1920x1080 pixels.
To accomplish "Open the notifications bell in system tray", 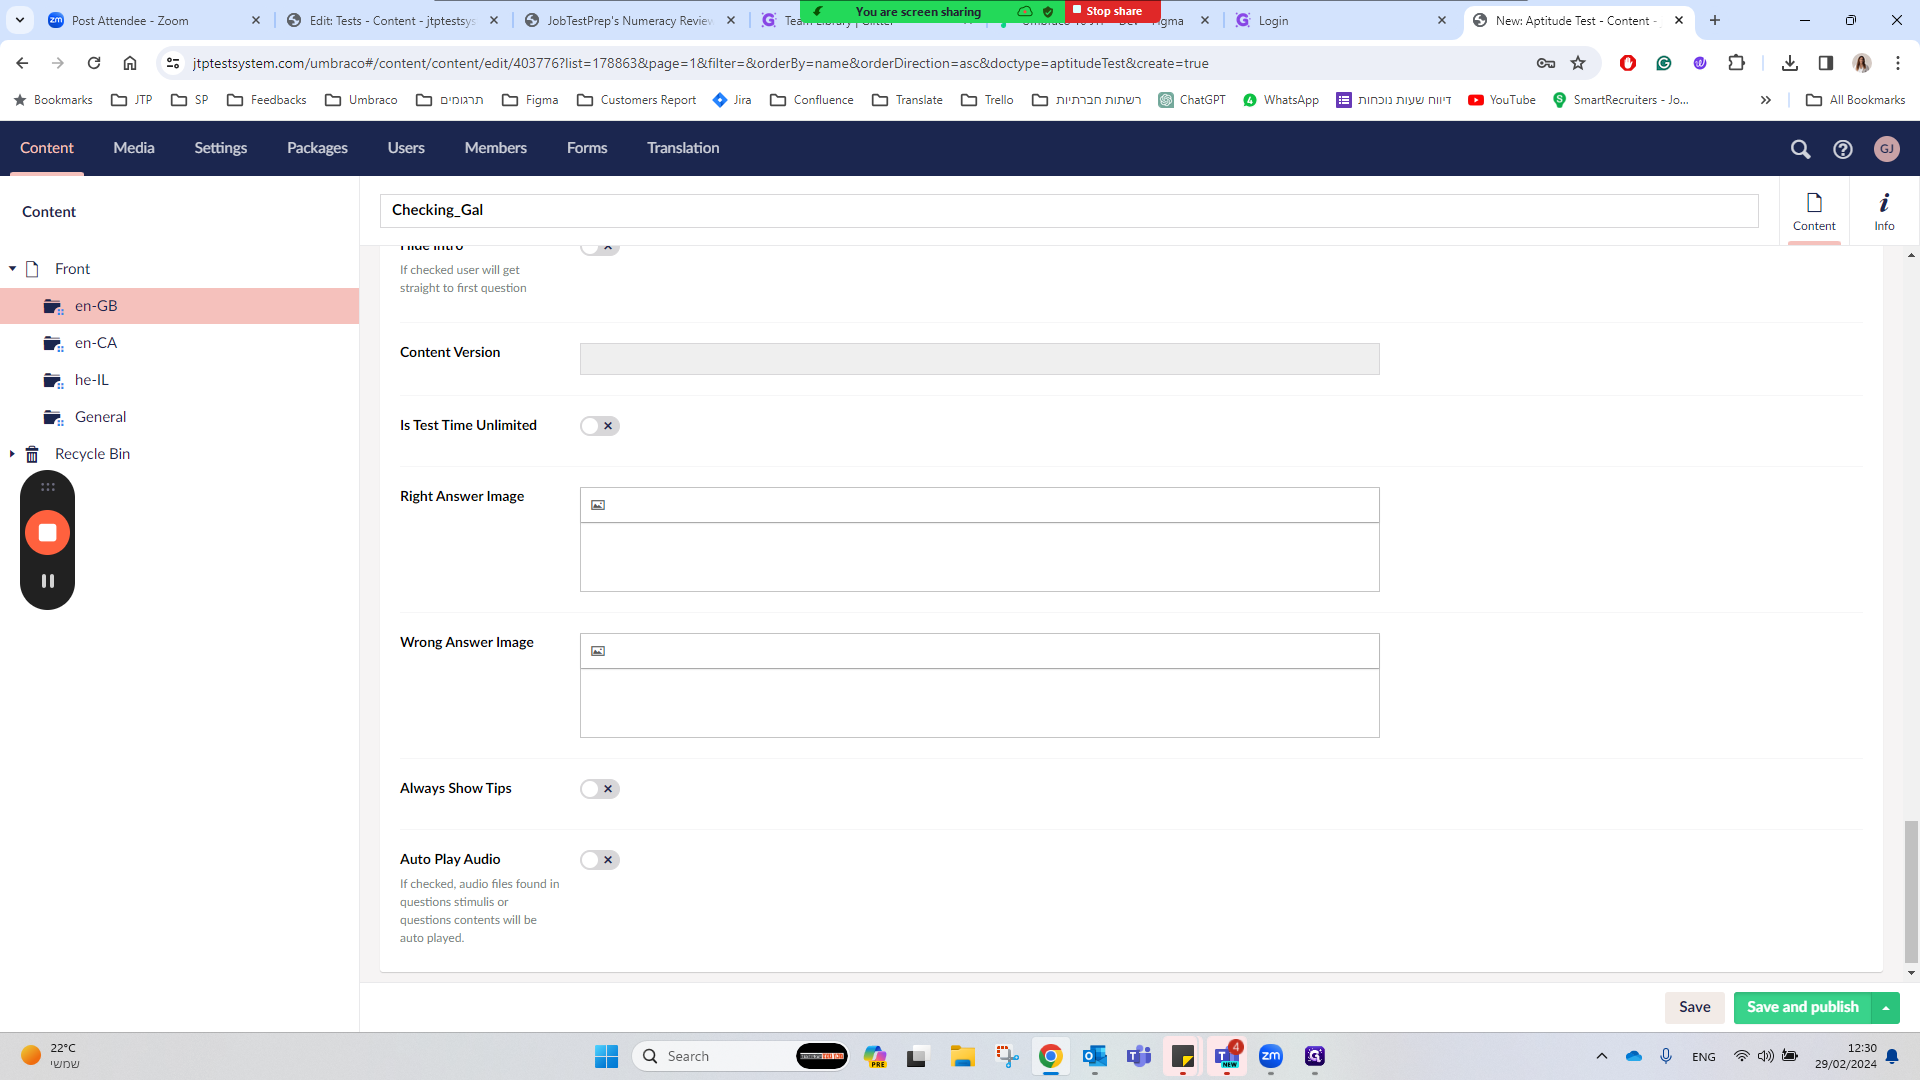I will 1892,1056.
